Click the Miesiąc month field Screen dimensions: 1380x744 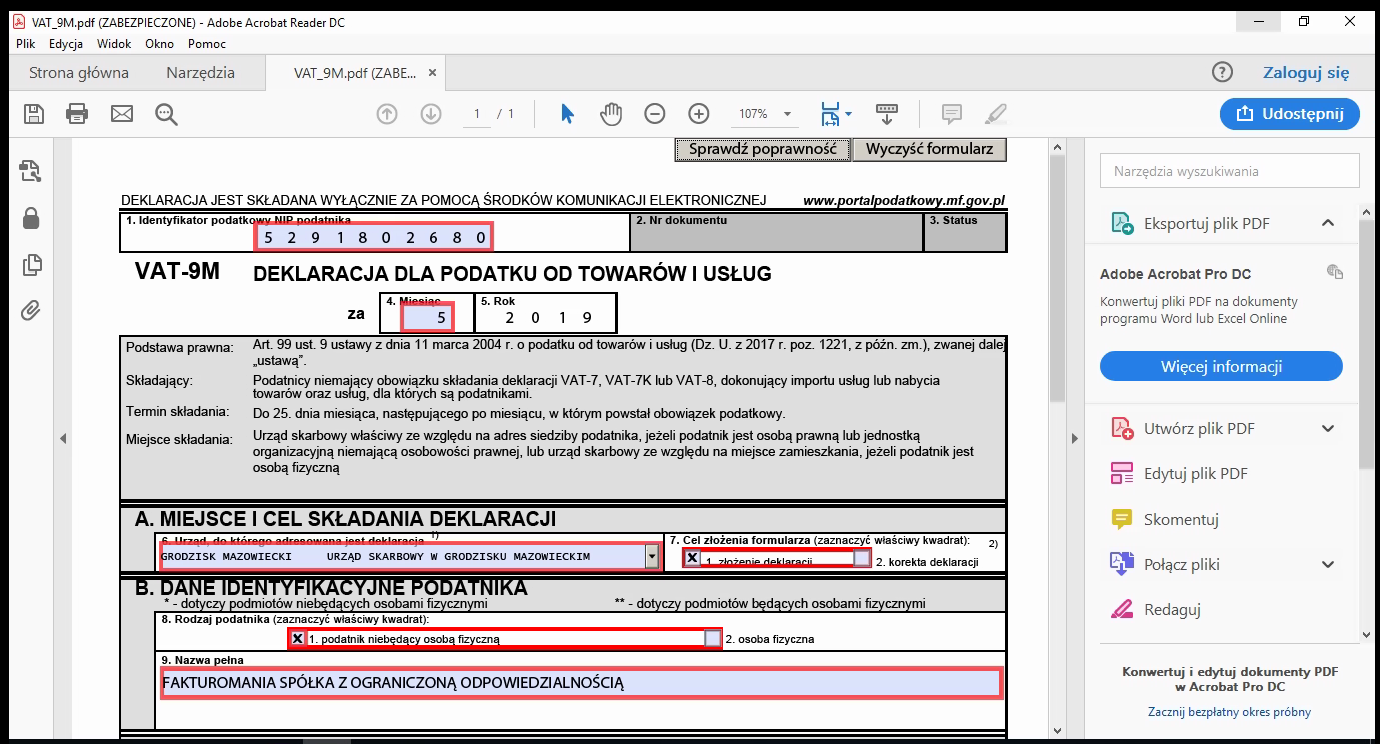tap(428, 318)
